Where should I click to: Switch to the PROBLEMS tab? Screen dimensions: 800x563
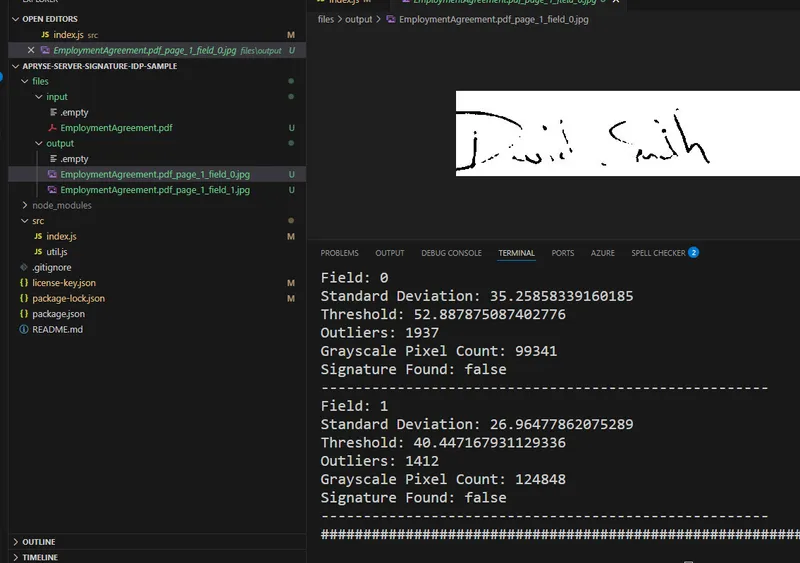(339, 253)
